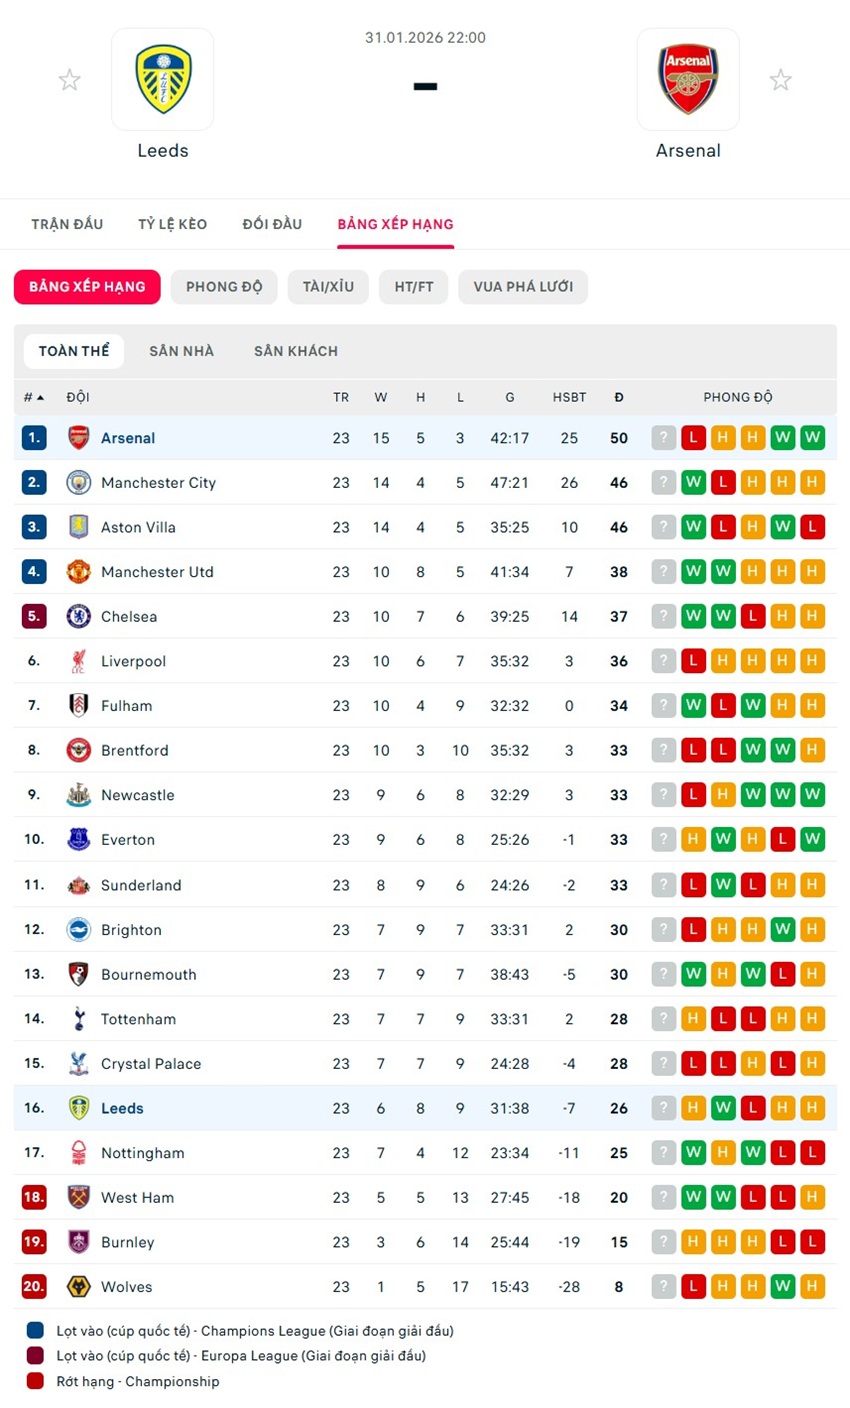This screenshot has height=1408, width=850.
Task: Open the TỶ LỆ KÈO tab
Action: pos(173,224)
